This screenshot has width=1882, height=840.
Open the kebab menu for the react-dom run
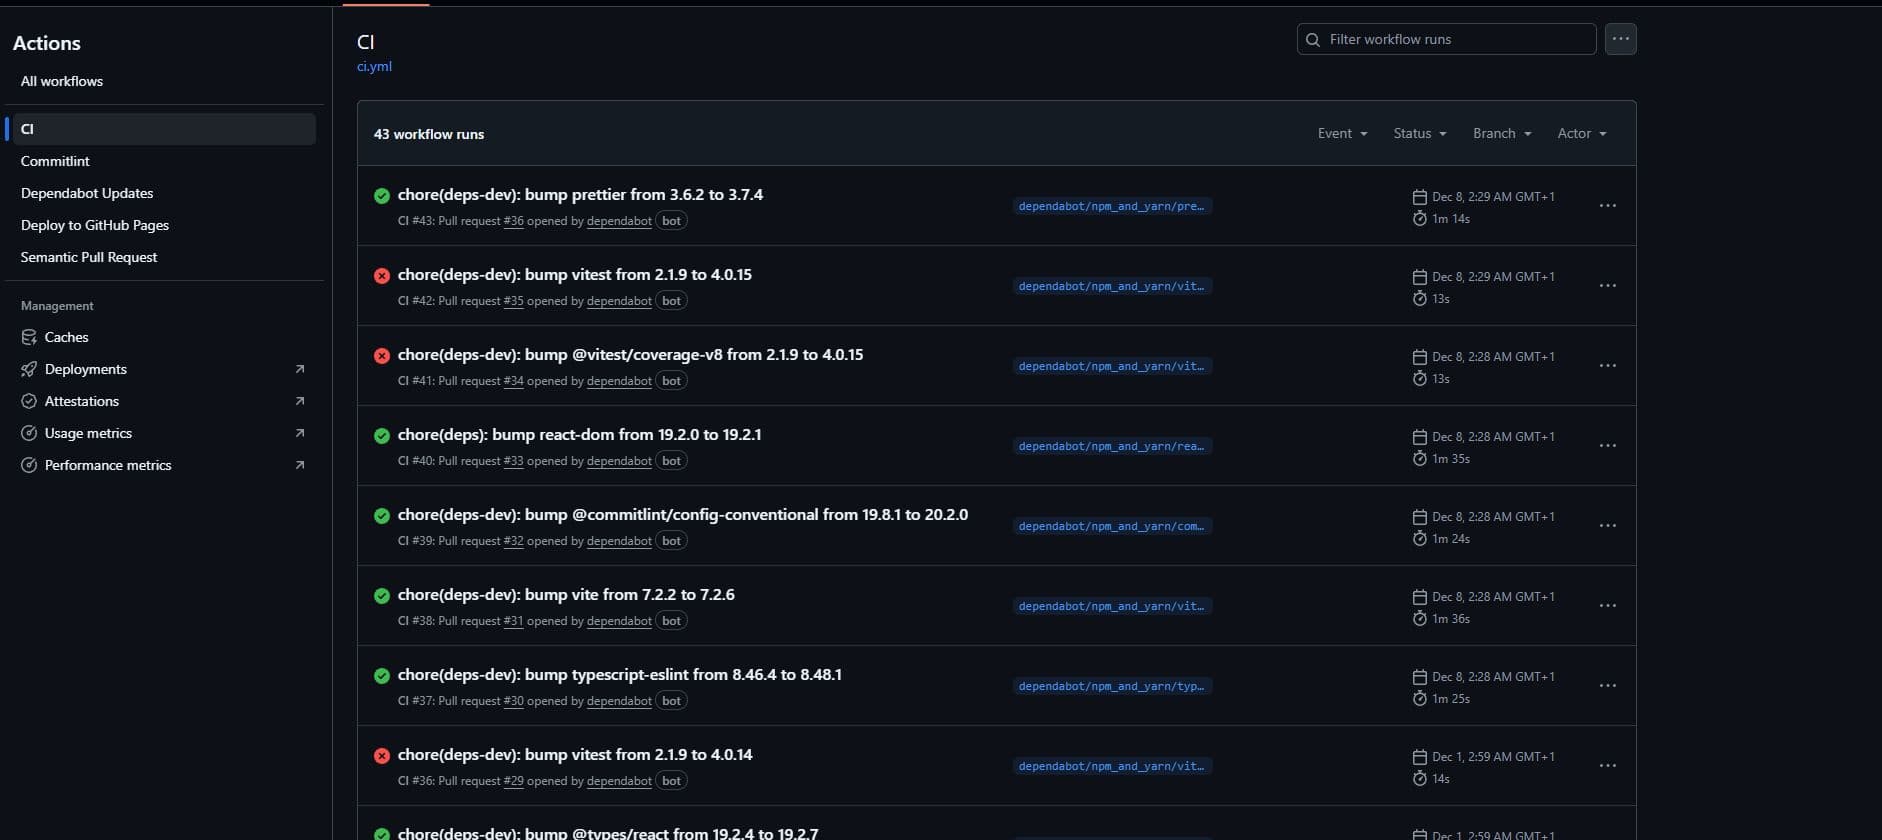tap(1607, 446)
